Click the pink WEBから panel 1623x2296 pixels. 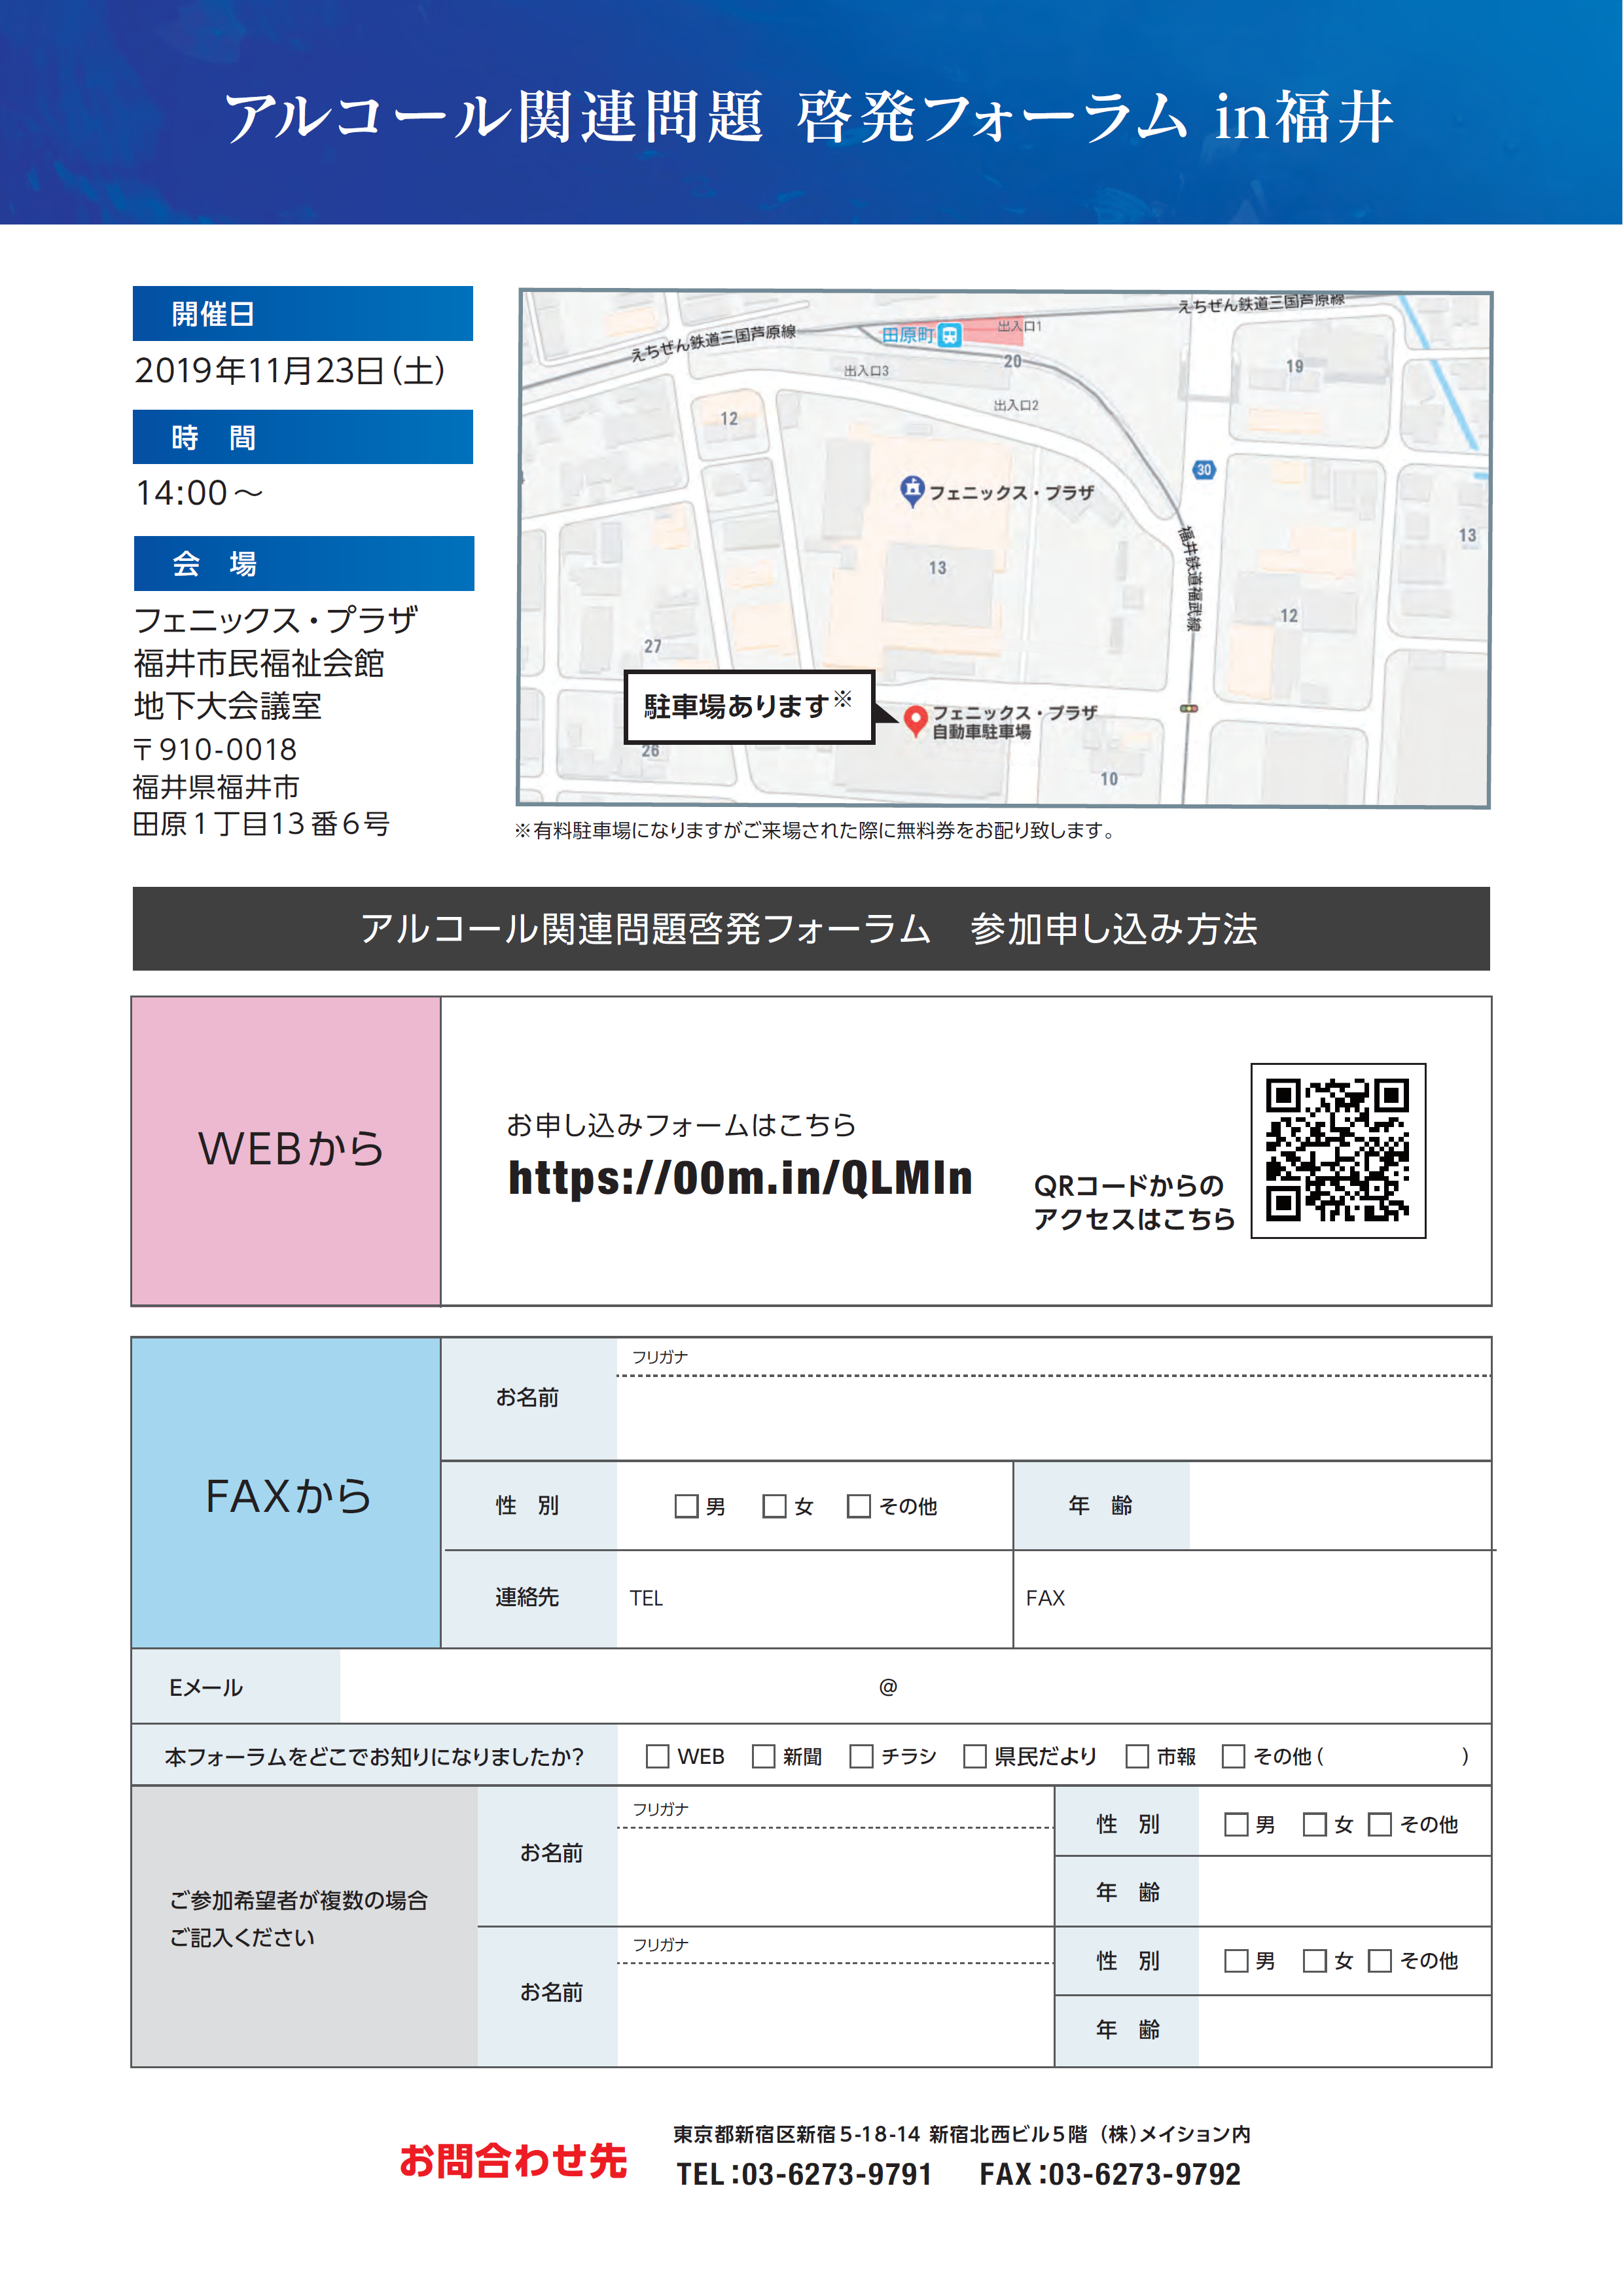(287, 1150)
